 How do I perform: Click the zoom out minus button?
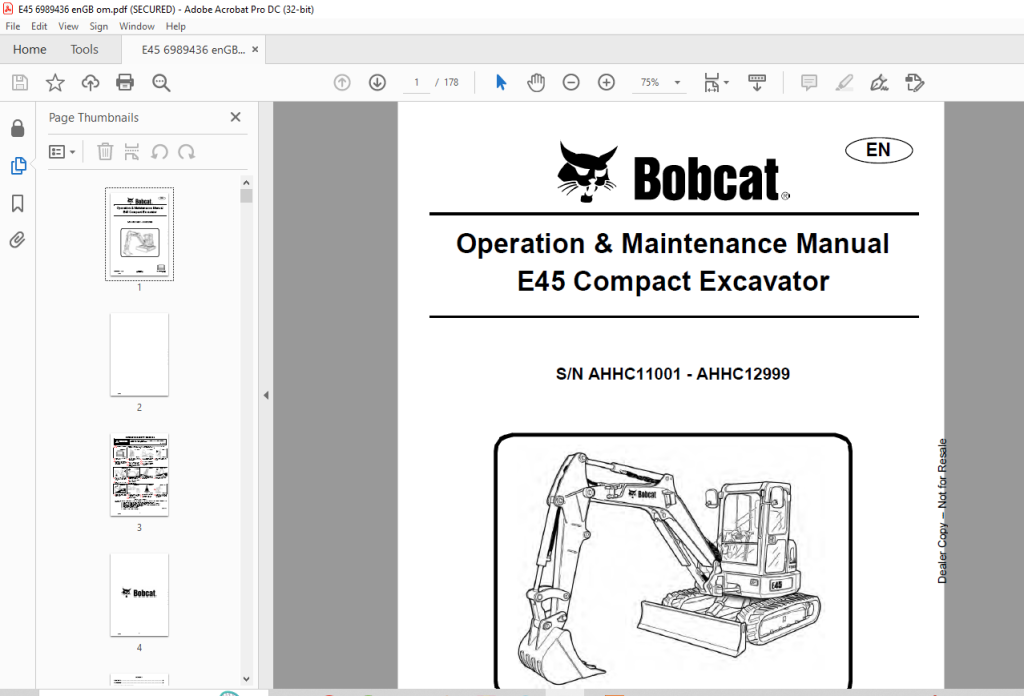(571, 82)
